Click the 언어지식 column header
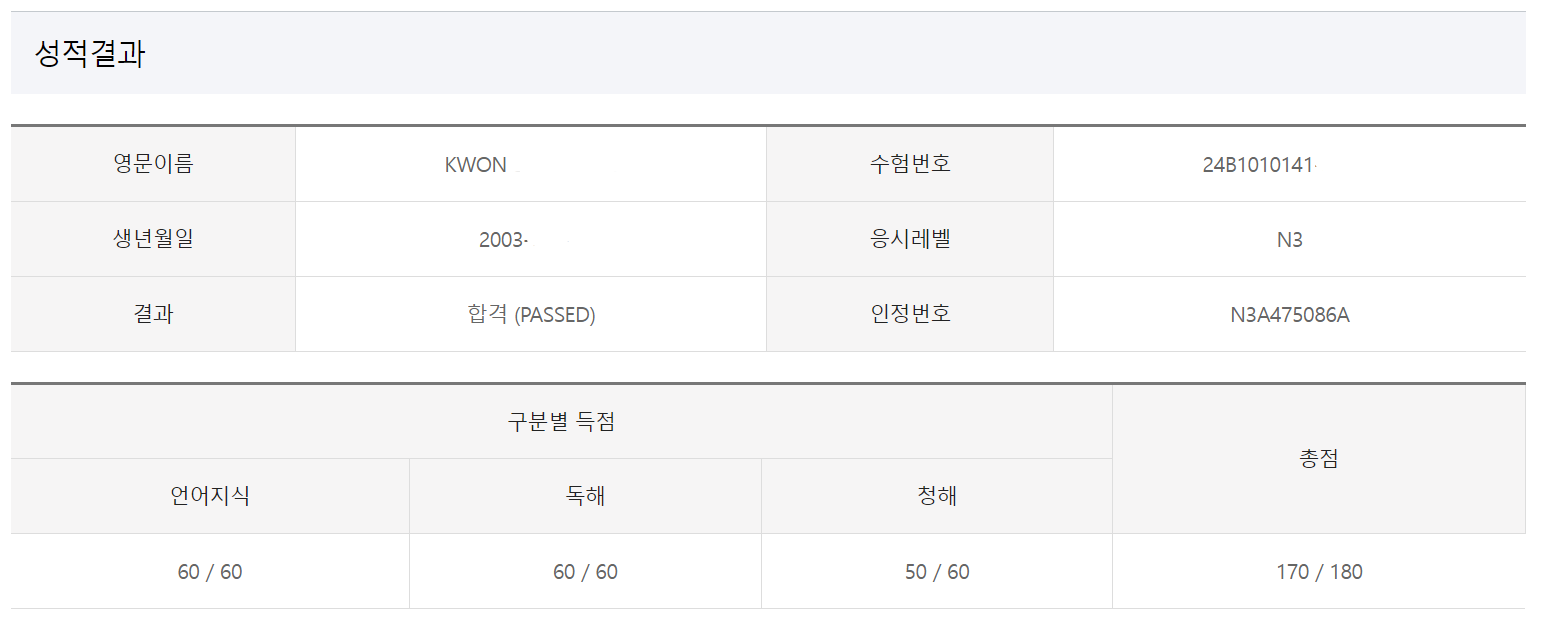This screenshot has width=1546, height=621. tap(210, 496)
